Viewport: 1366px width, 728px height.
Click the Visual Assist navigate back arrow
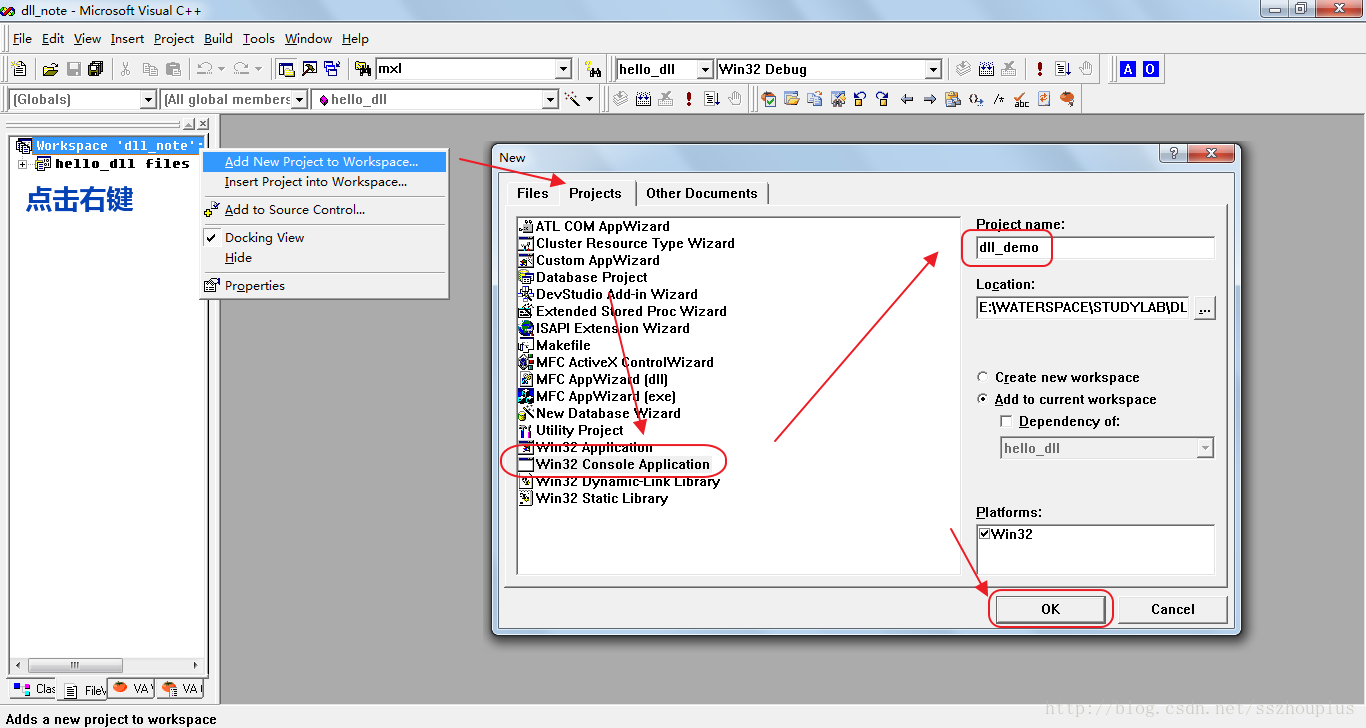[x=907, y=99]
